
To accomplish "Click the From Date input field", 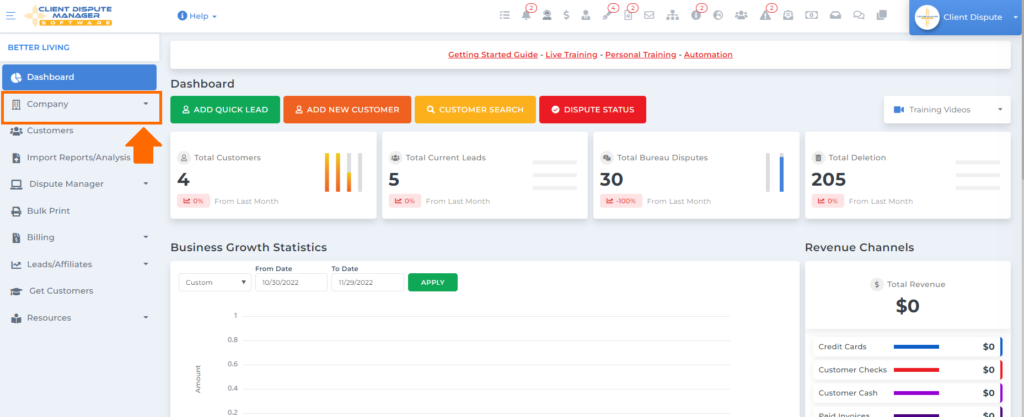I will click(291, 283).
